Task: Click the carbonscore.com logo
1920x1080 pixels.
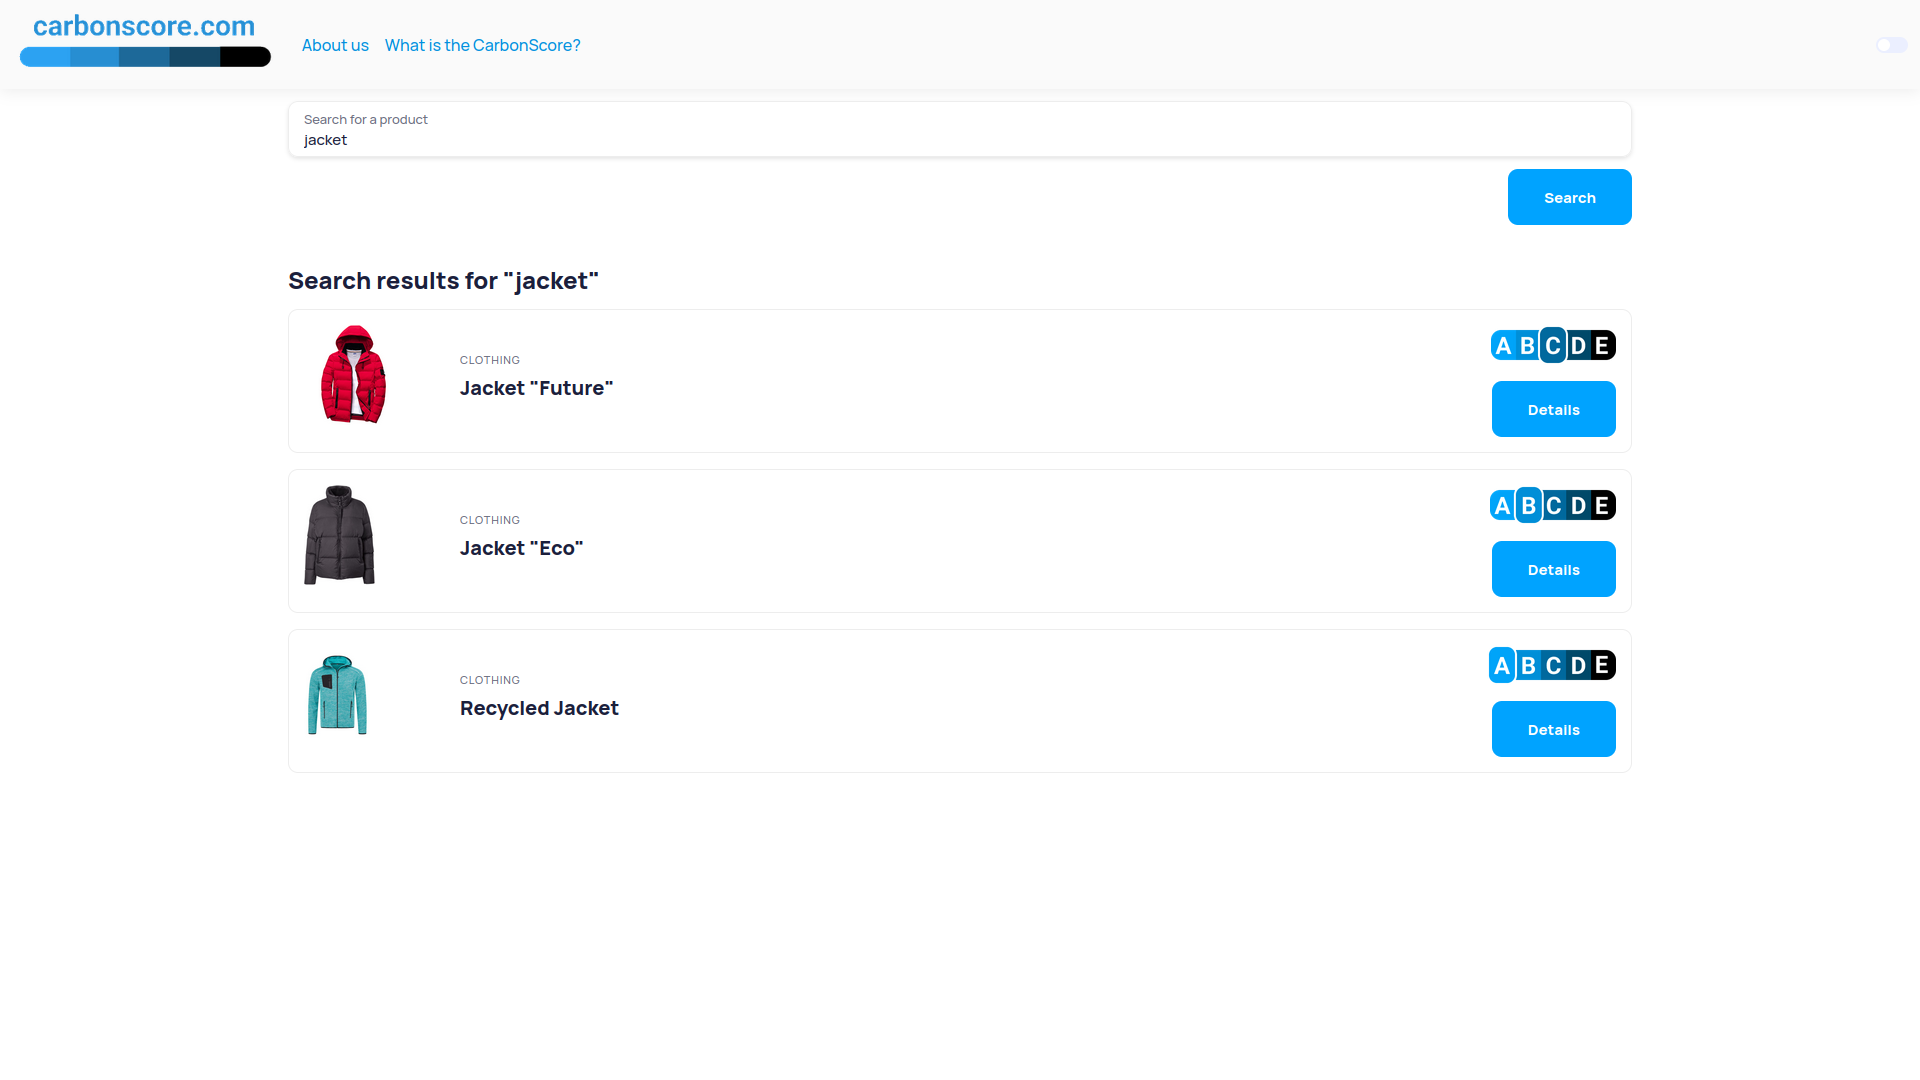Action: click(144, 28)
